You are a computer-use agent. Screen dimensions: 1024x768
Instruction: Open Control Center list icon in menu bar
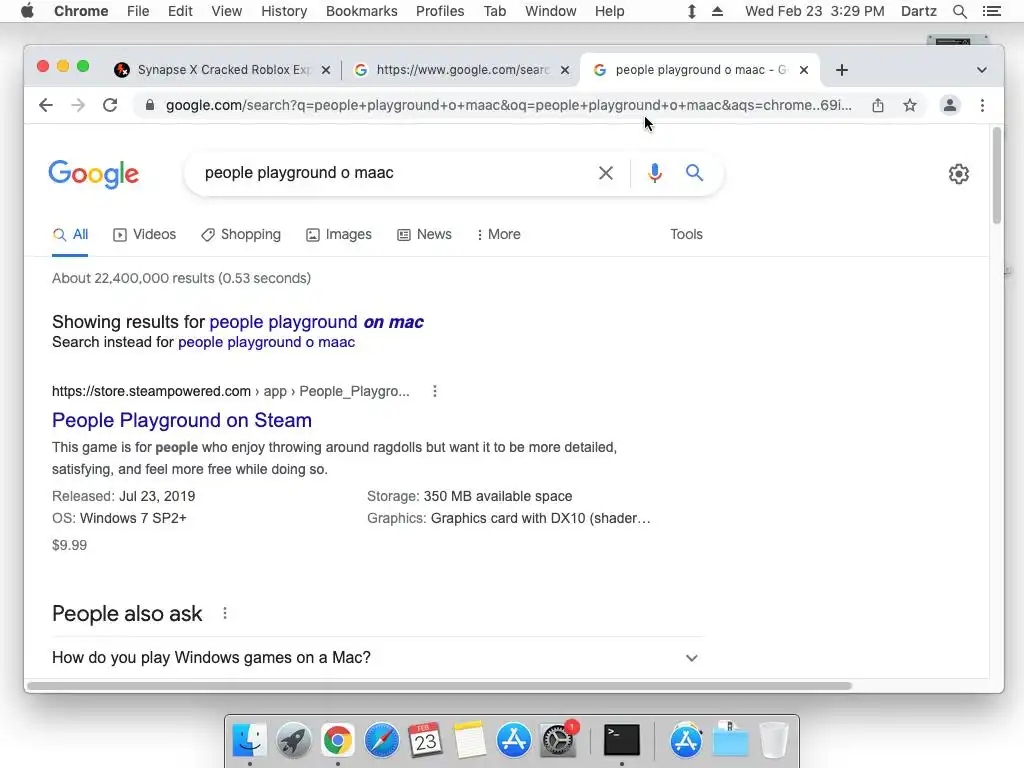(991, 11)
